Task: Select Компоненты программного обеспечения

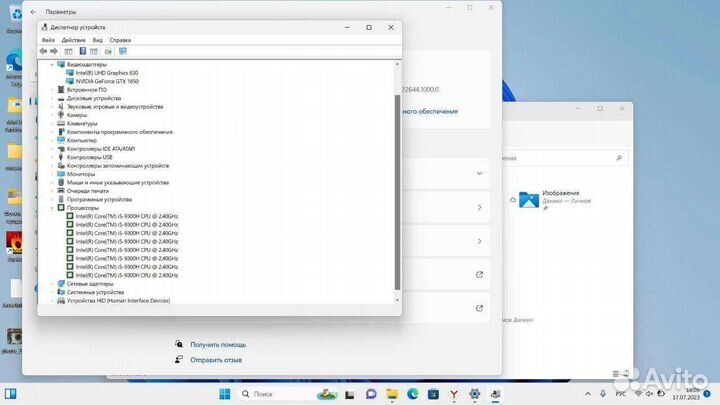Action: point(120,132)
